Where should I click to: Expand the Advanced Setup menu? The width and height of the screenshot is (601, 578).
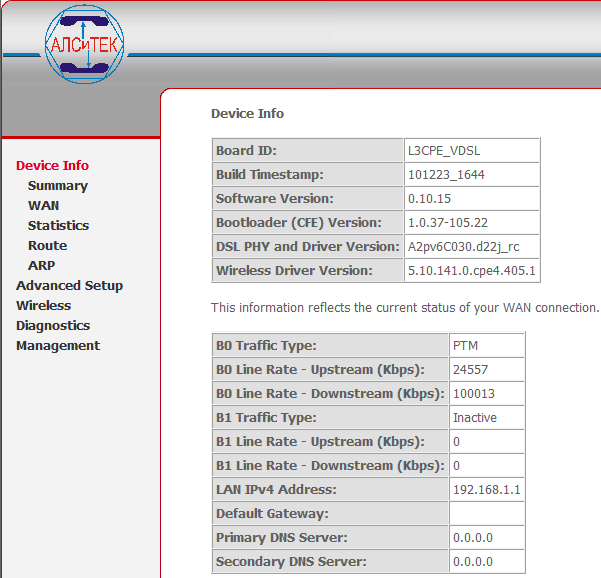tap(69, 286)
